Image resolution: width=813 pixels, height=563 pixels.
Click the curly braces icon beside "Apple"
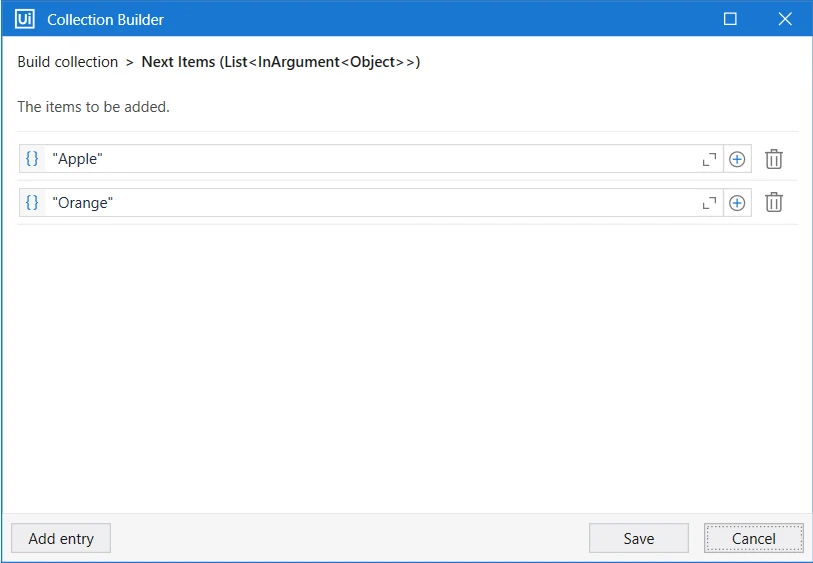(32, 159)
